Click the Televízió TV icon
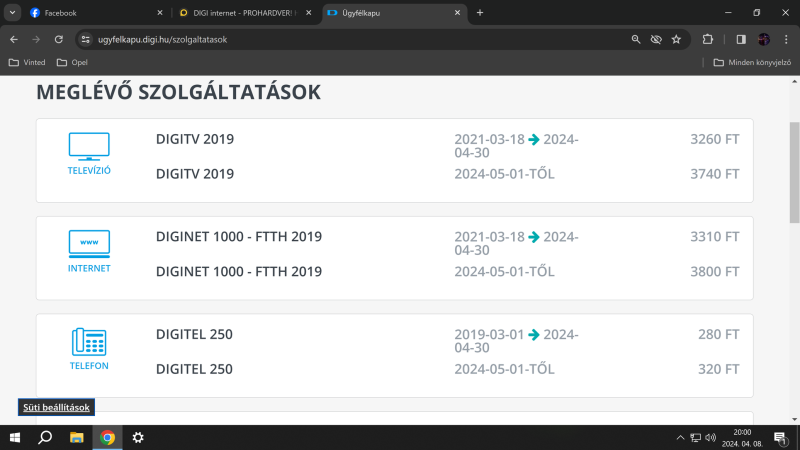Screen dimensions: 800x450 pyautogui.click(x=89, y=146)
